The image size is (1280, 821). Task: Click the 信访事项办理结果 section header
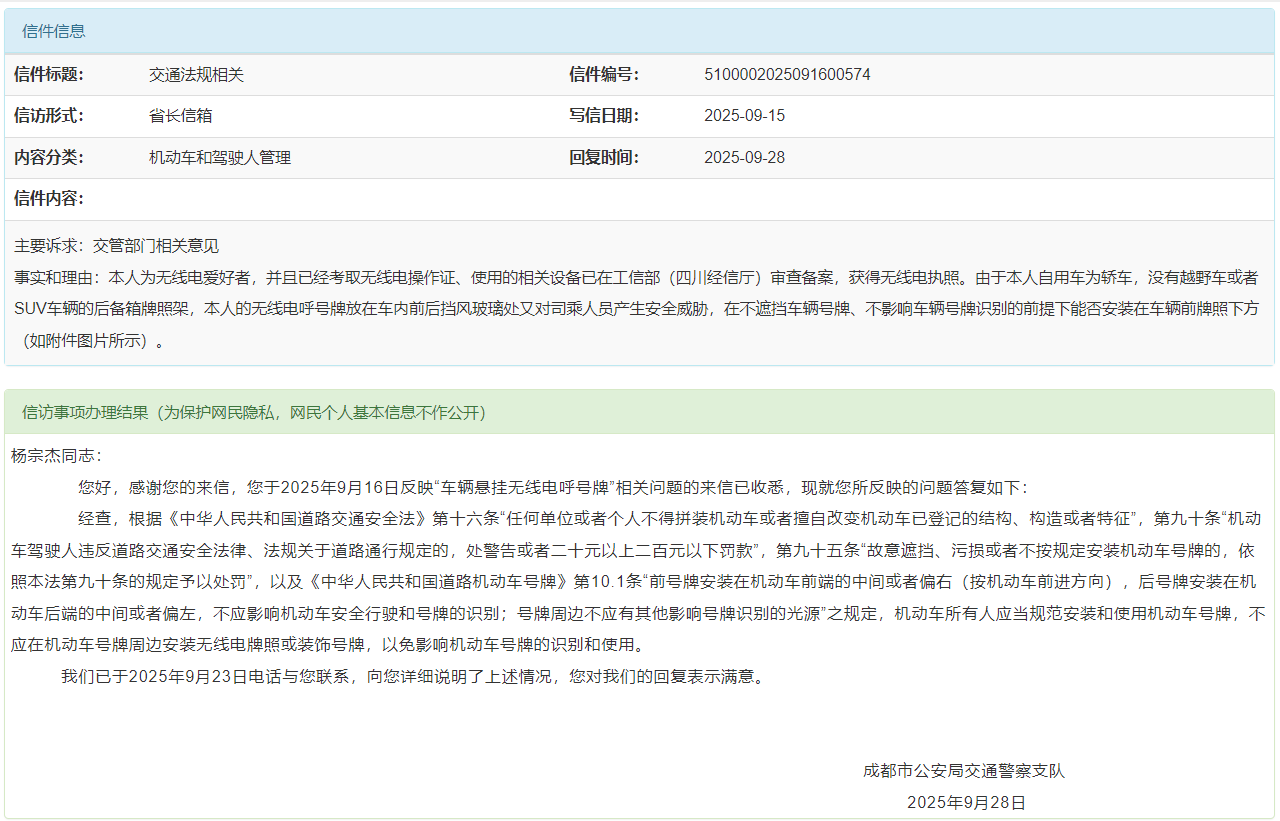click(x=254, y=412)
